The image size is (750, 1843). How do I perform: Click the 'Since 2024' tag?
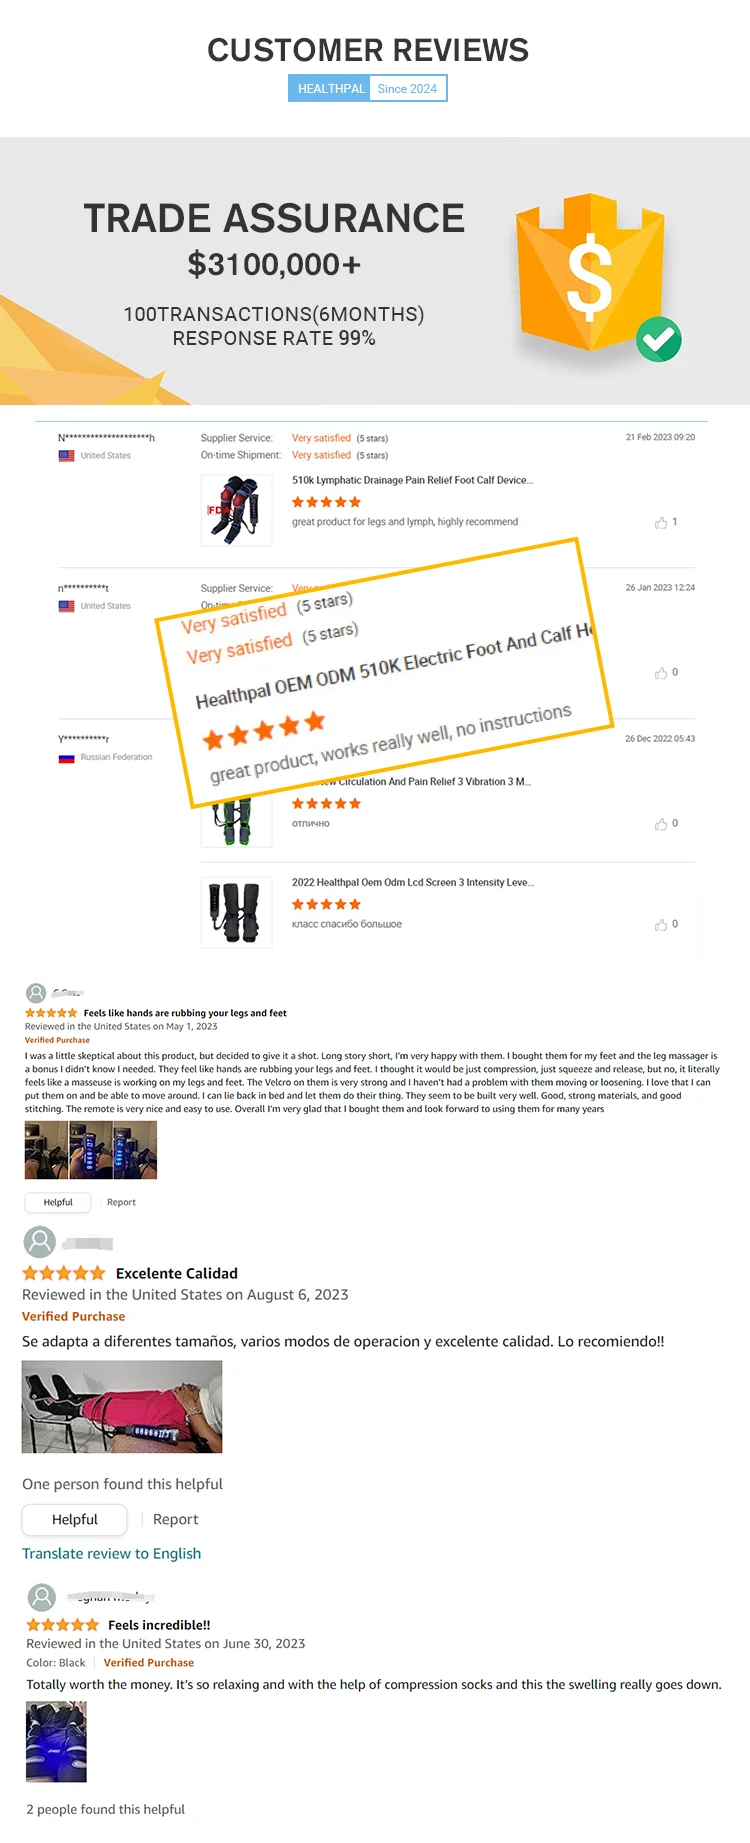(x=407, y=89)
